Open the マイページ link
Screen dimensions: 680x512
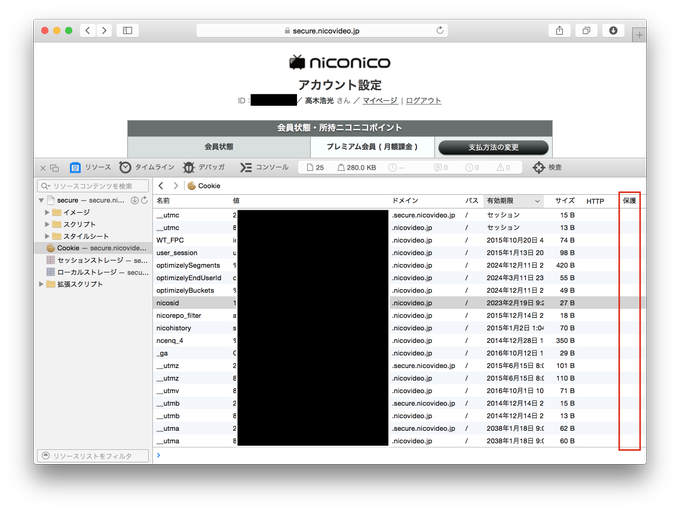380,101
